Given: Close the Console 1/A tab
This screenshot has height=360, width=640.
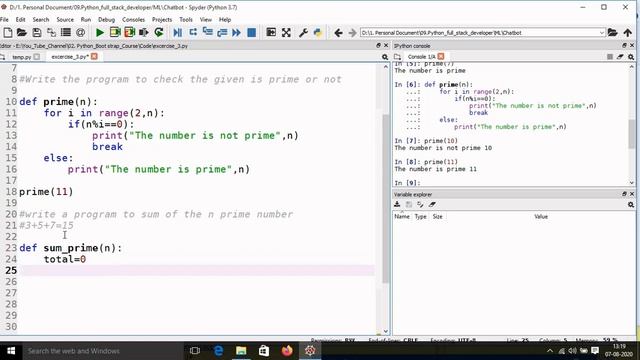Looking at the screenshot, I should 441,56.
